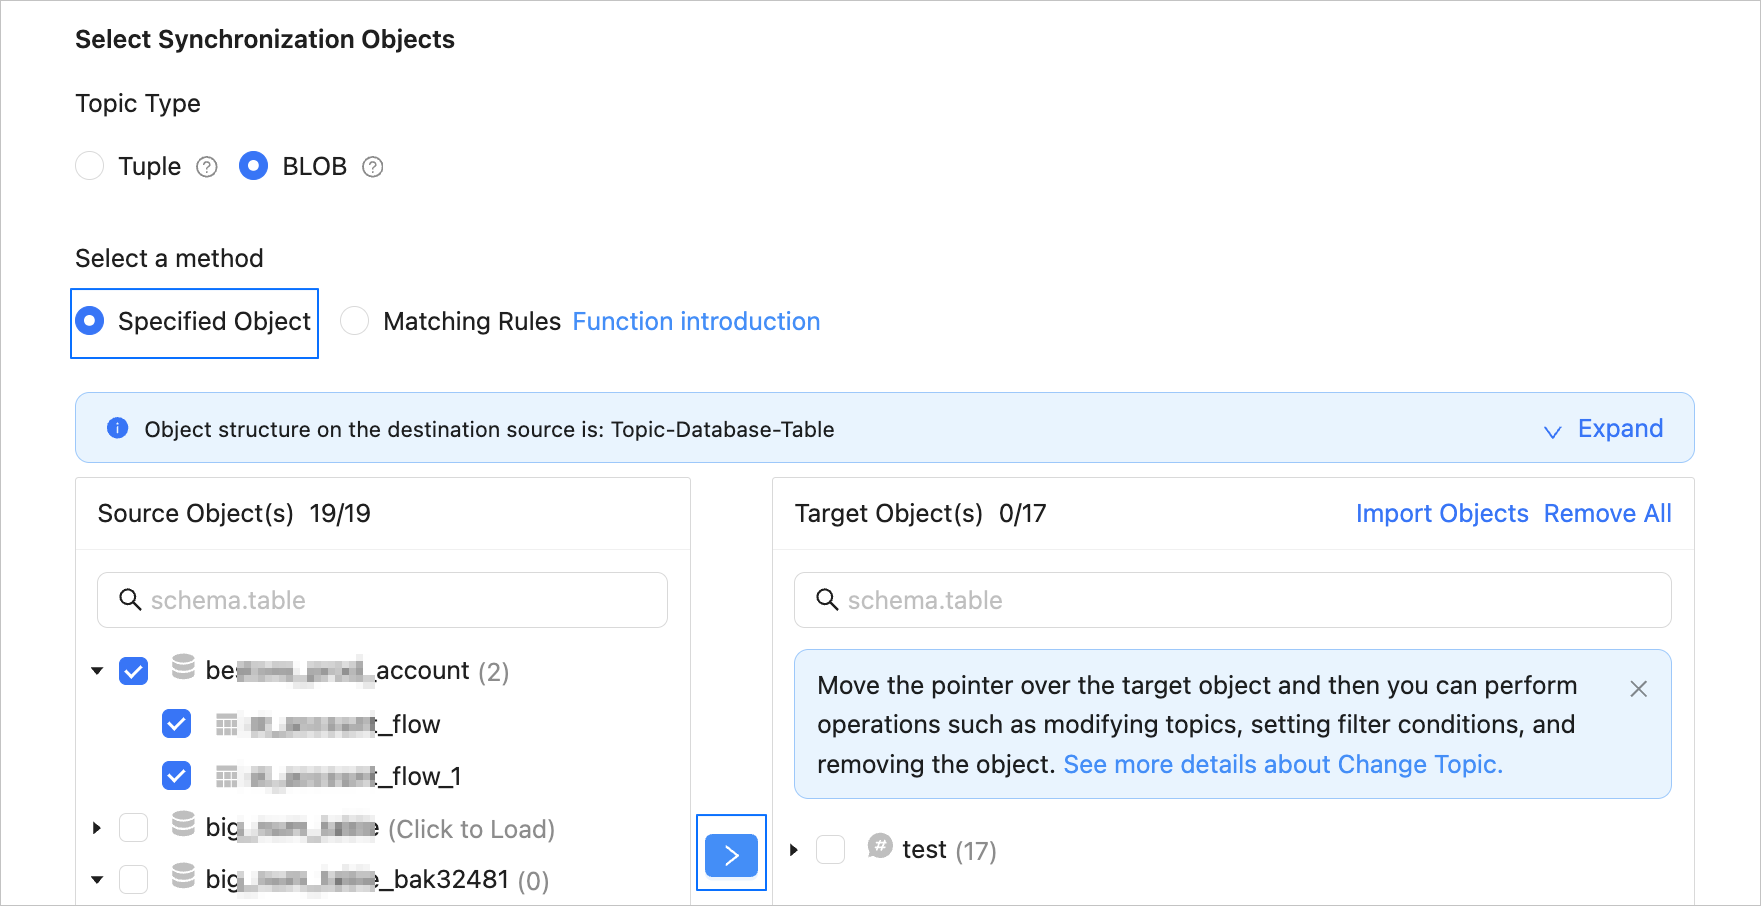The width and height of the screenshot is (1761, 906).
Task: Click Remove All target objects
Action: 1607,513
